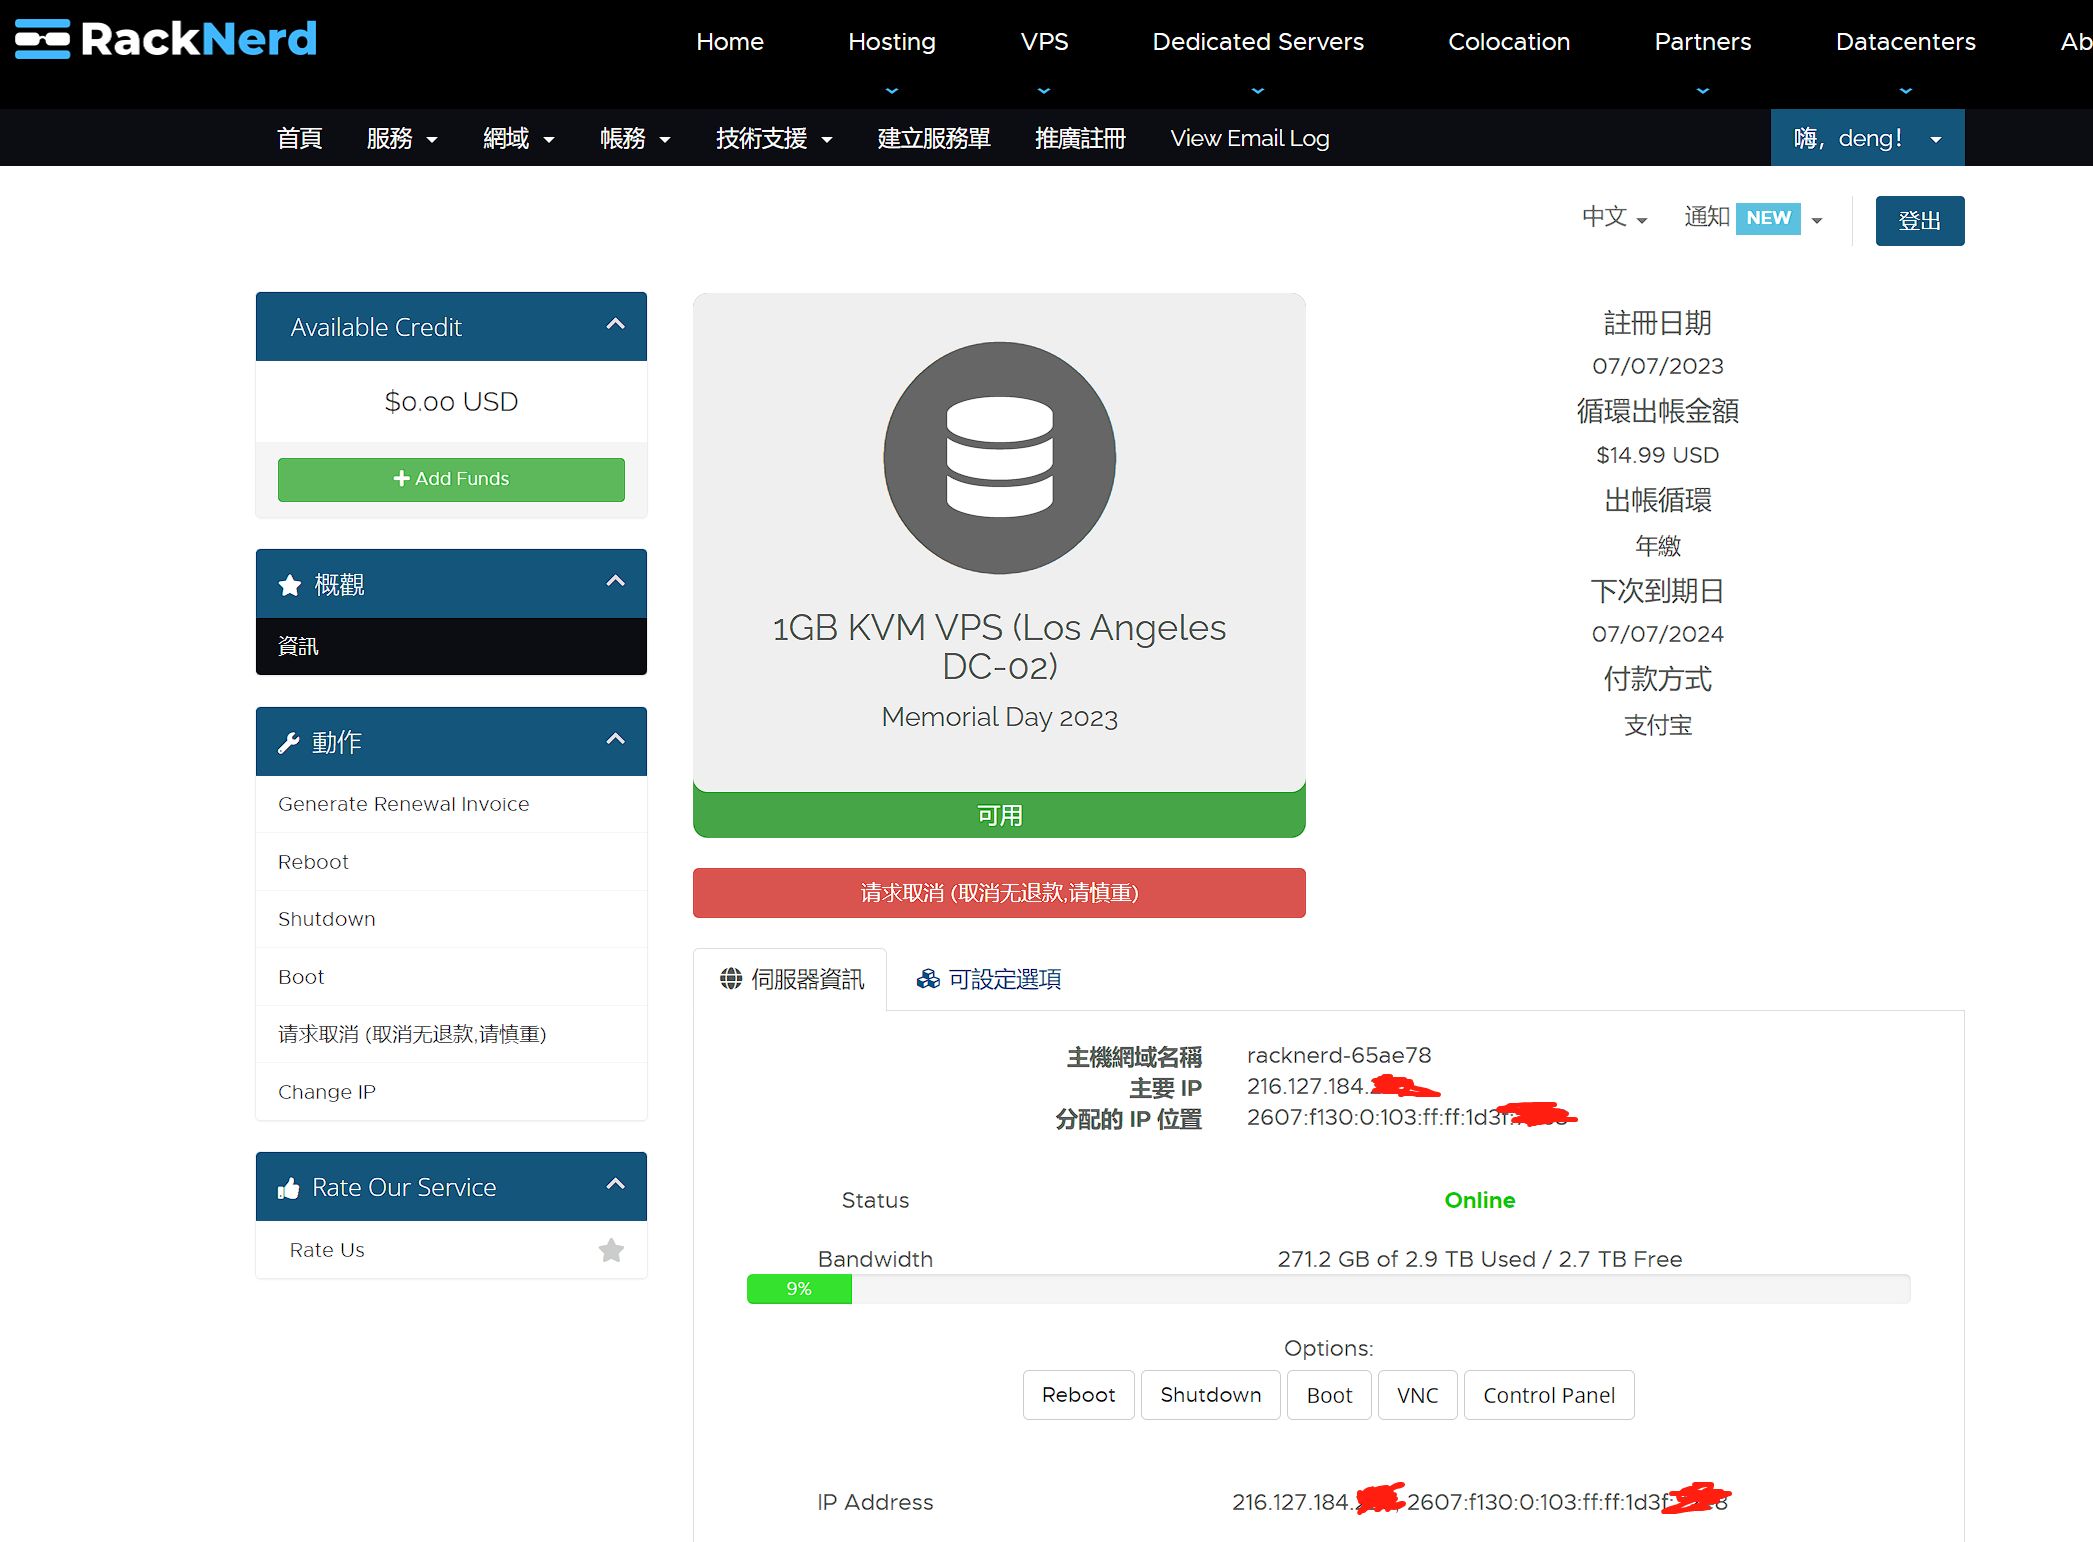2093x1542 pixels.
Task: Click the thumbs-up icon in Rate Our Service
Action: click(x=289, y=1188)
